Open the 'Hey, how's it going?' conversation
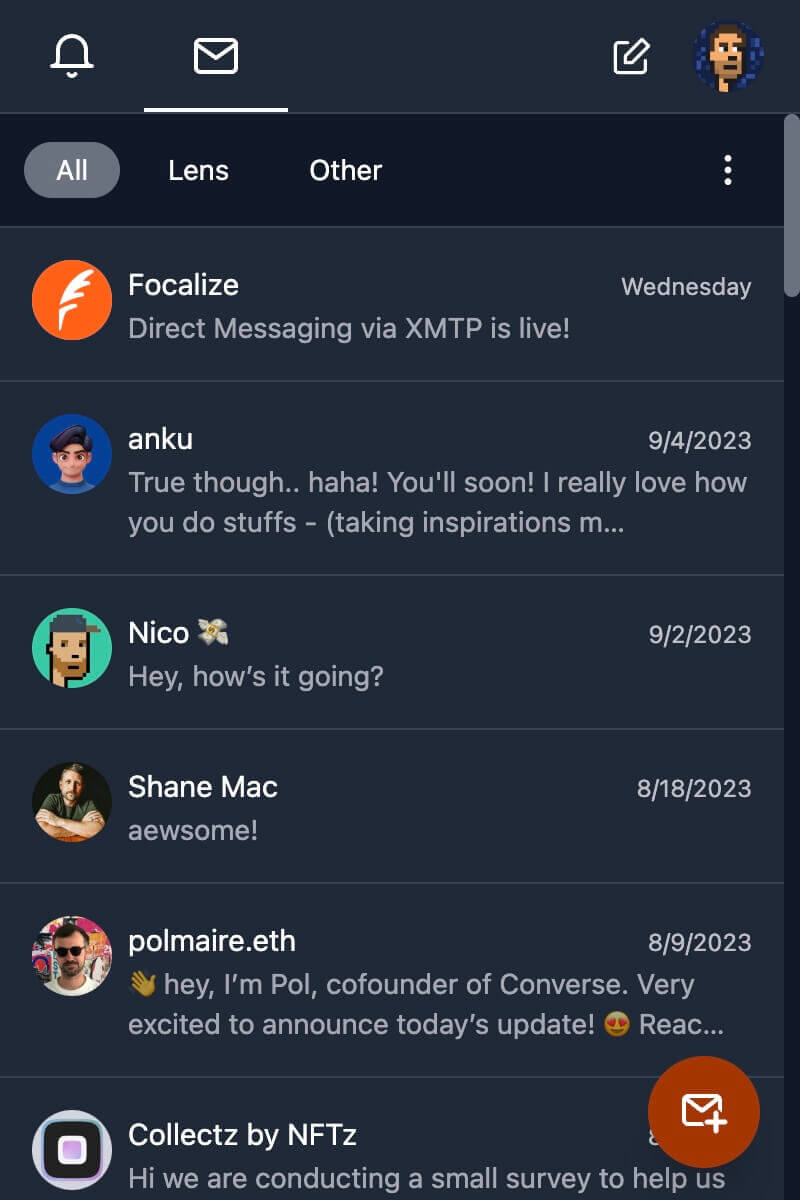Screen dimensions: 800x1200 392,652
